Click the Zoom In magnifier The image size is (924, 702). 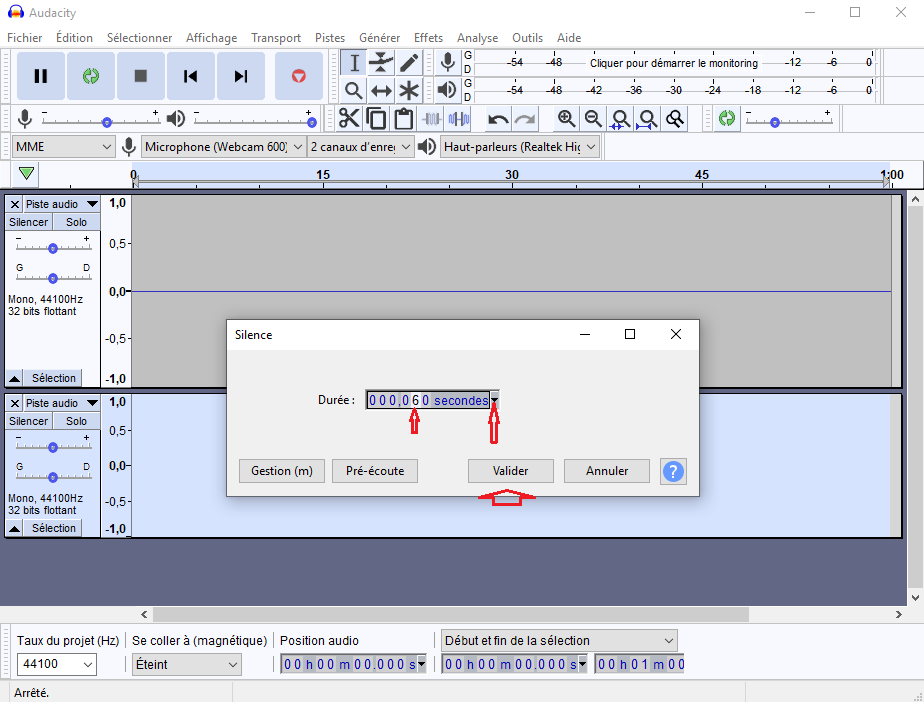pyautogui.click(x=566, y=119)
